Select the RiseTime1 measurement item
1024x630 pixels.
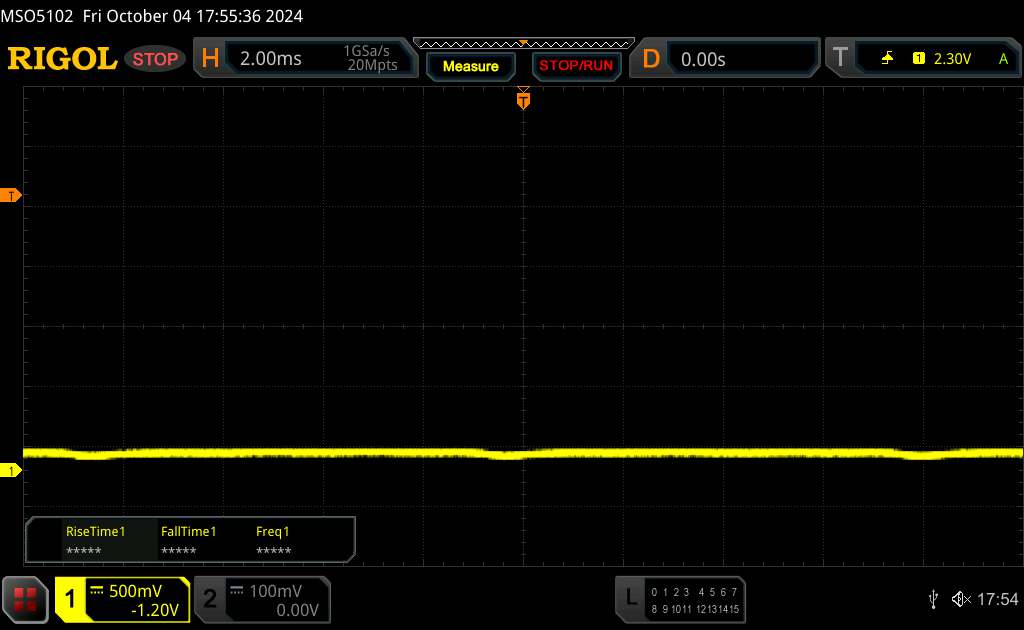[95, 540]
